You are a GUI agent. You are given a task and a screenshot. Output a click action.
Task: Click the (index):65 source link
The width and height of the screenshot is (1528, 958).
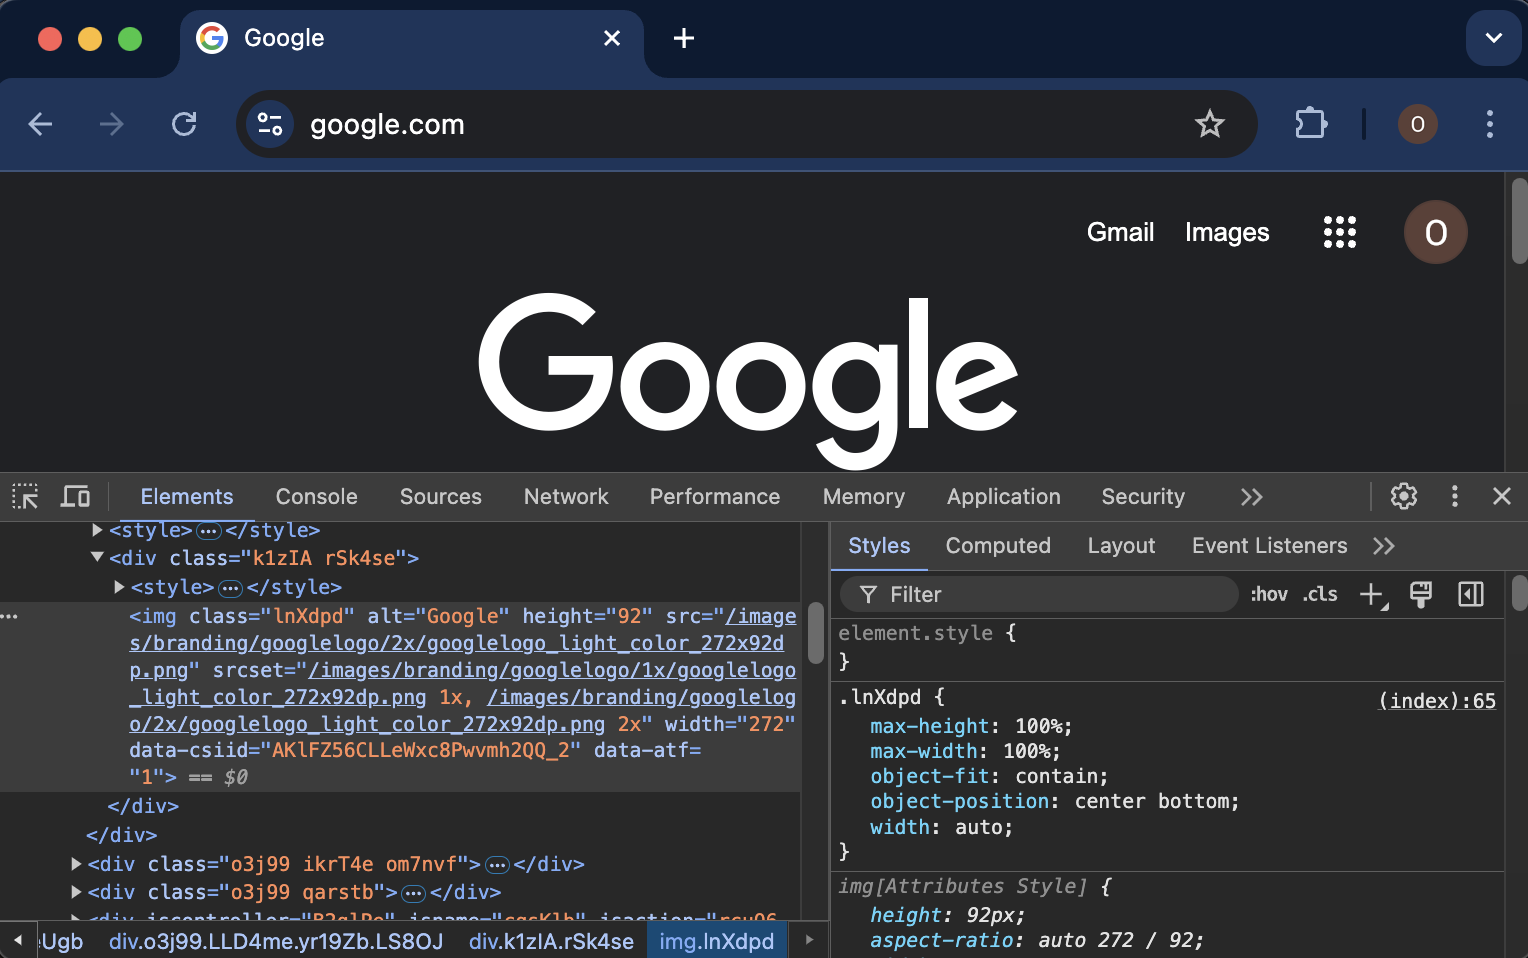[1436, 701]
